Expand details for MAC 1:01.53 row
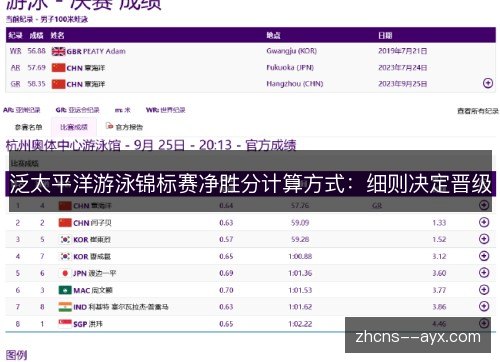Screen dimensions: 500x362 tap(484, 290)
